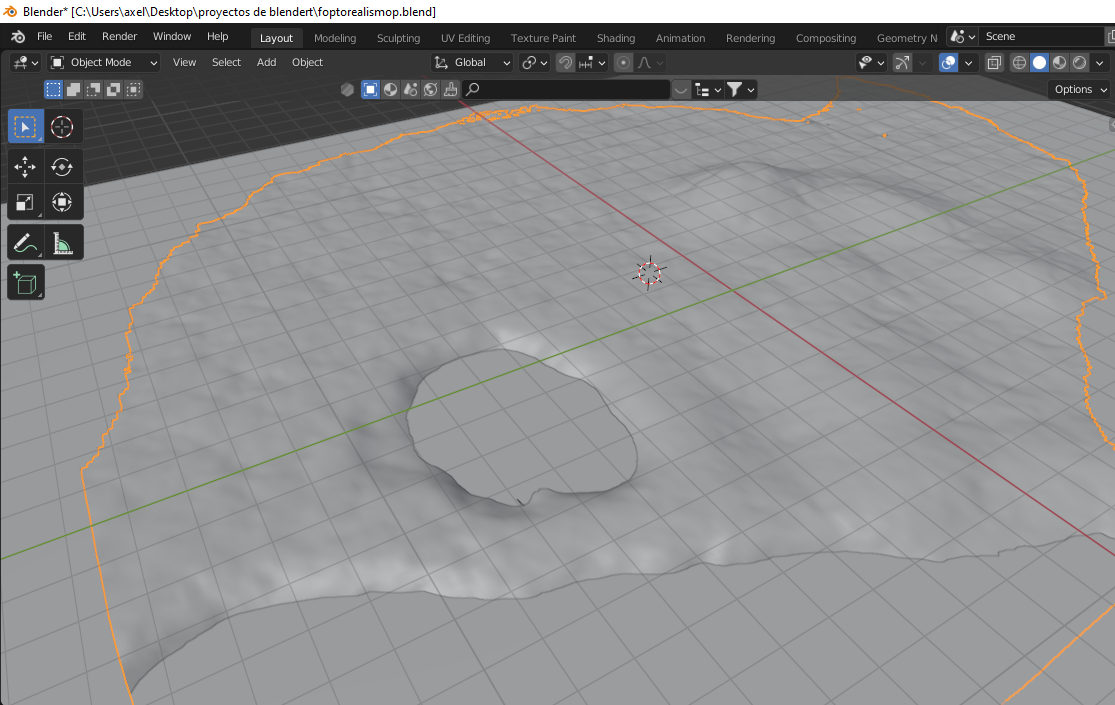Open the Object Mode dropdown
Image resolution: width=1115 pixels, height=705 pixels.
tap(104, 63)
